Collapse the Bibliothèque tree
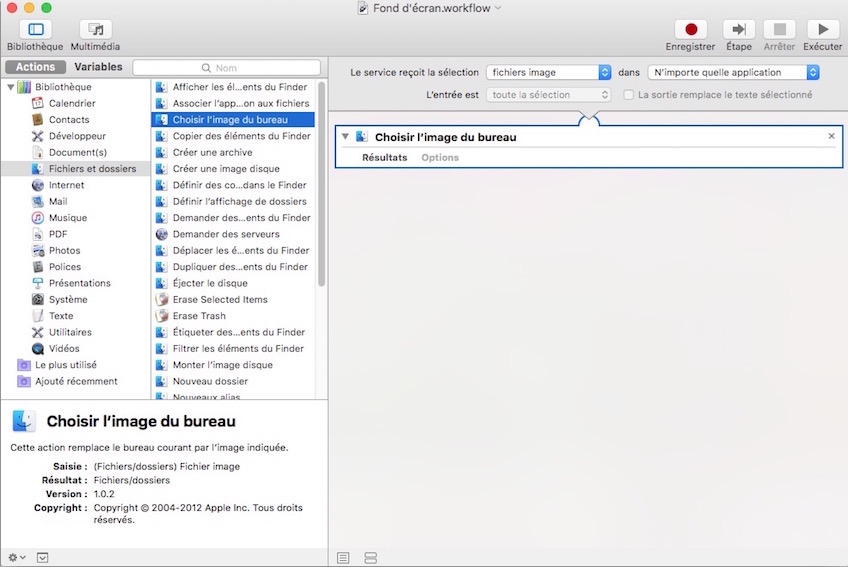Screen dimensions: 848x567 [10, 87]
